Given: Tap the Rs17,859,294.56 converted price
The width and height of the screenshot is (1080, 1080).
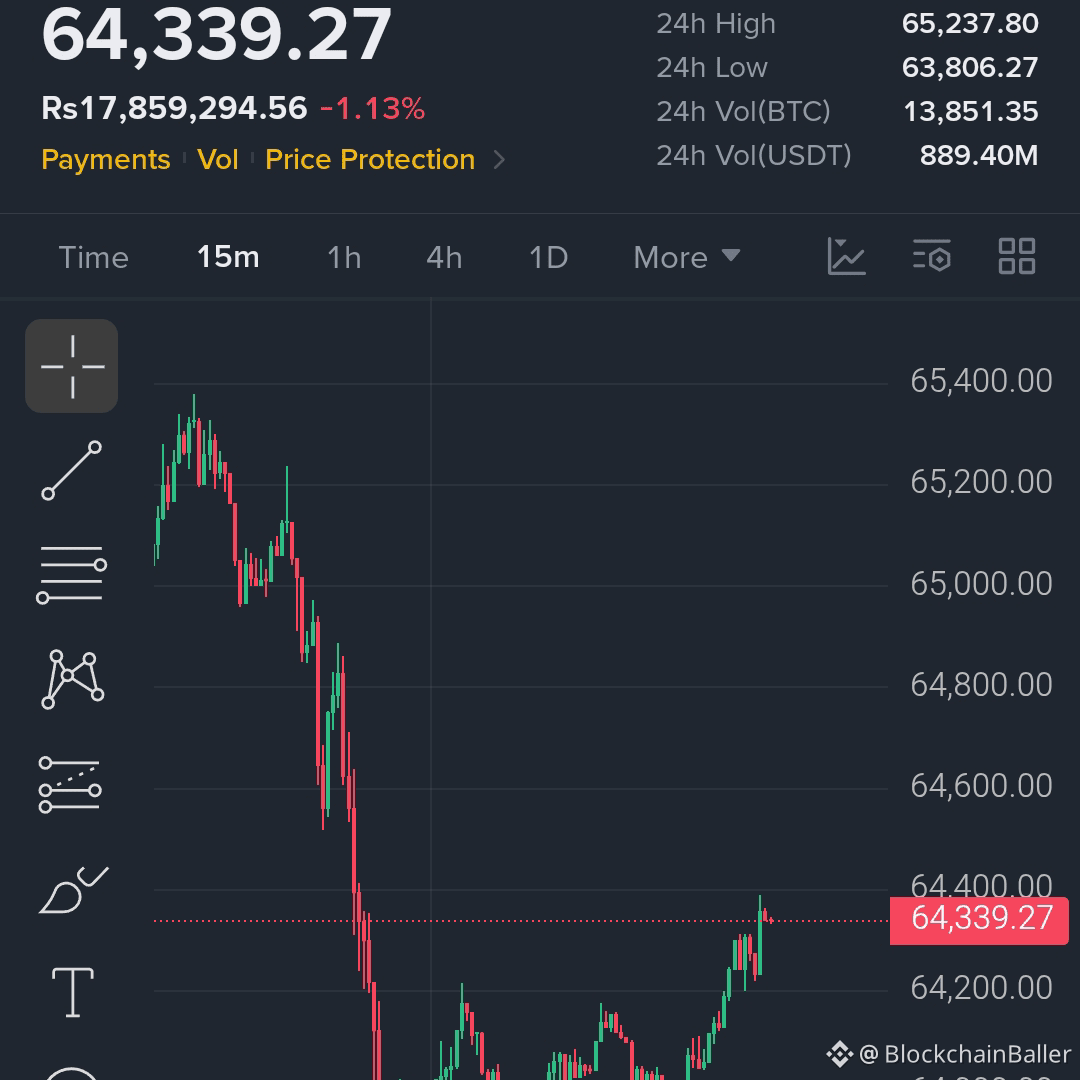Looking at the screenshot, I should (x=174, y=108).
